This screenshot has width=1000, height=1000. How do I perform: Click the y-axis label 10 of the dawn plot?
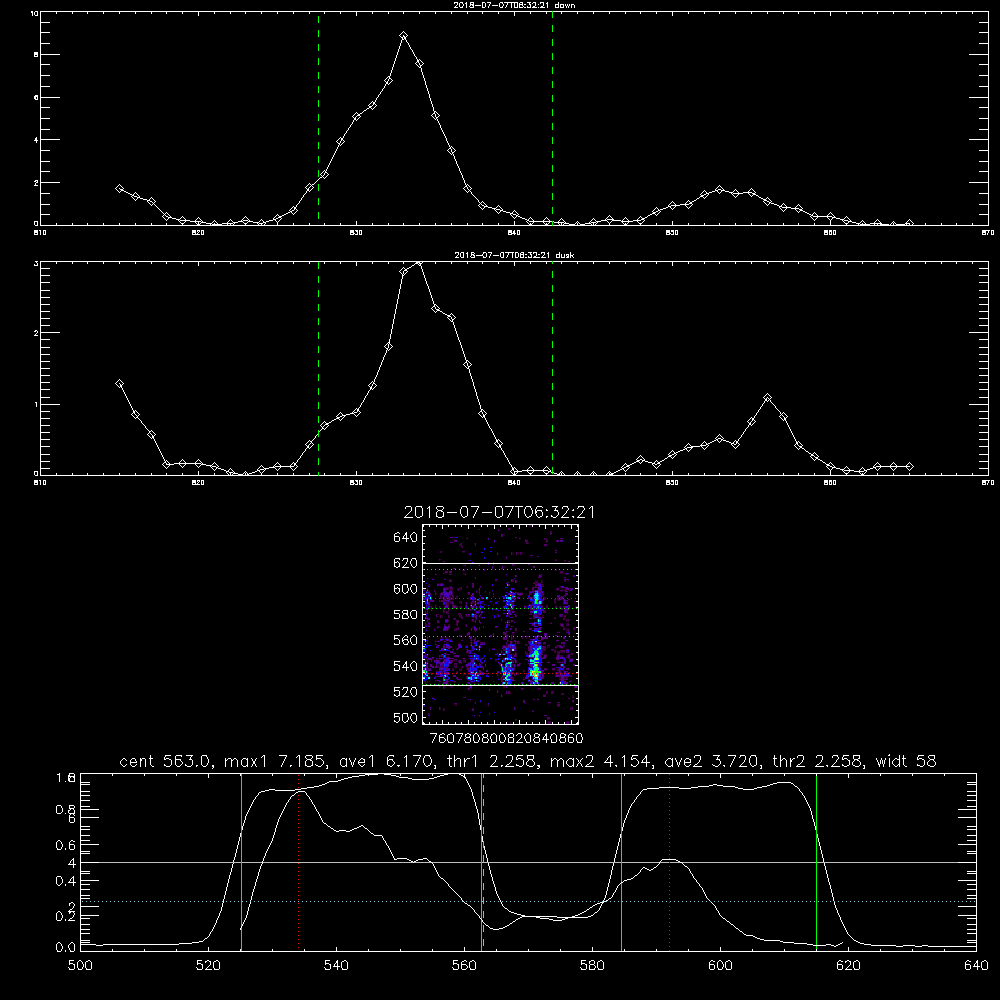click(x=35, y=13)
